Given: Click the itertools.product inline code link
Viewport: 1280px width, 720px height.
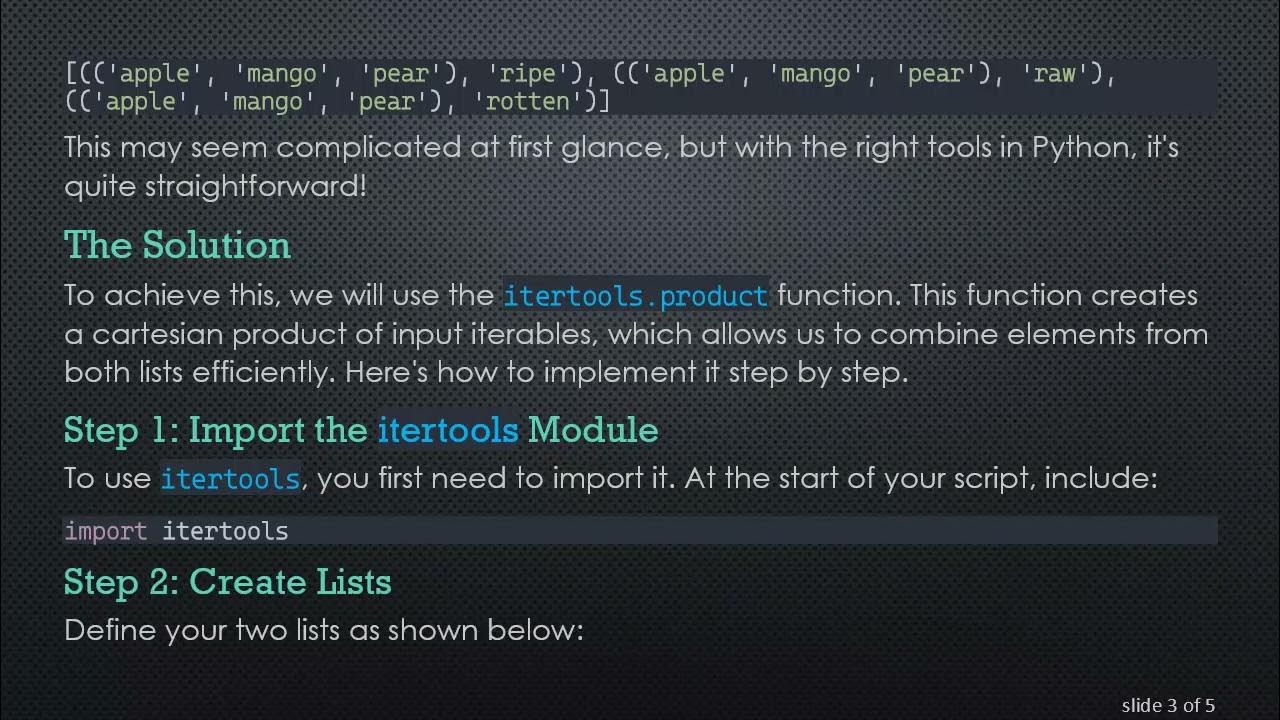Looking at the screenshot, I should tap(635, 296).
